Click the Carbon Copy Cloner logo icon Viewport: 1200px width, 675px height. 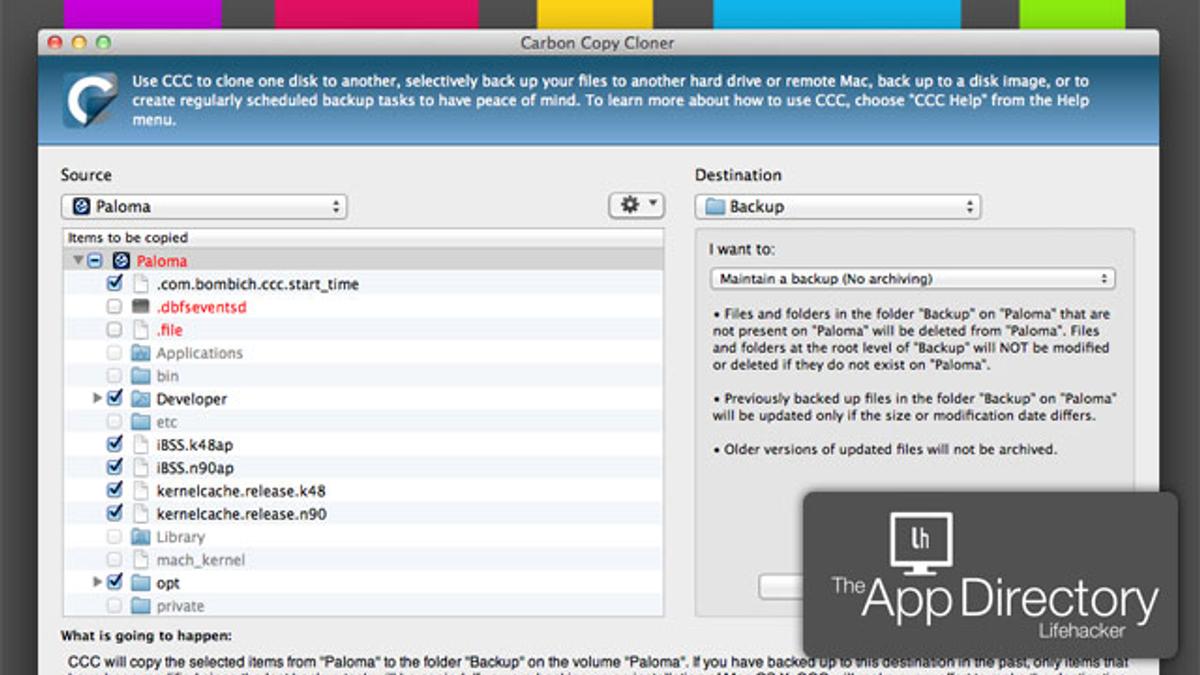91,100
